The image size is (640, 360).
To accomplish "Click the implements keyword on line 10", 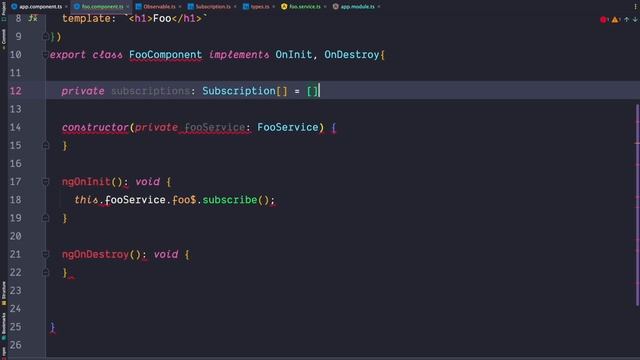I will pyautogui.click(x=239, y=55).
